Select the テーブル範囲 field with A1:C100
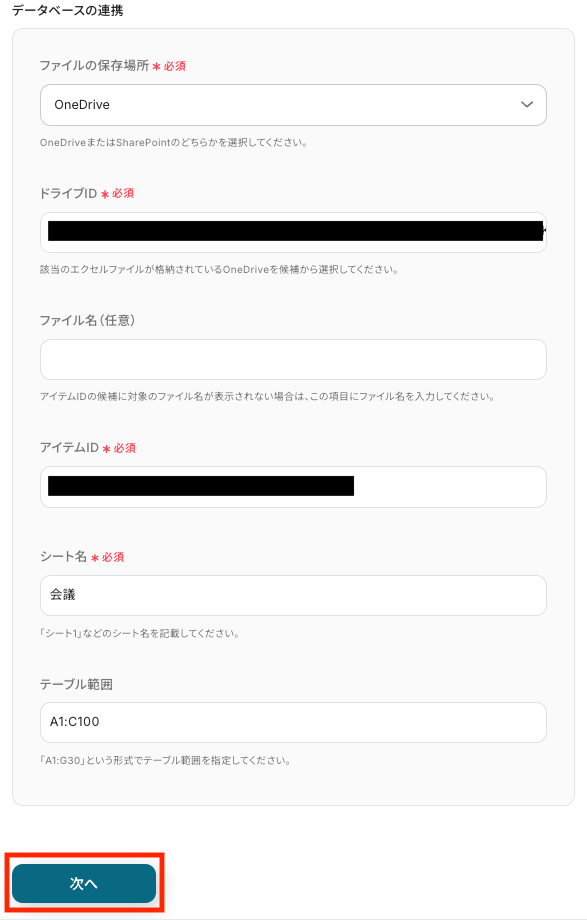Viewport: 587px width, 920px height. pos(293,722)
